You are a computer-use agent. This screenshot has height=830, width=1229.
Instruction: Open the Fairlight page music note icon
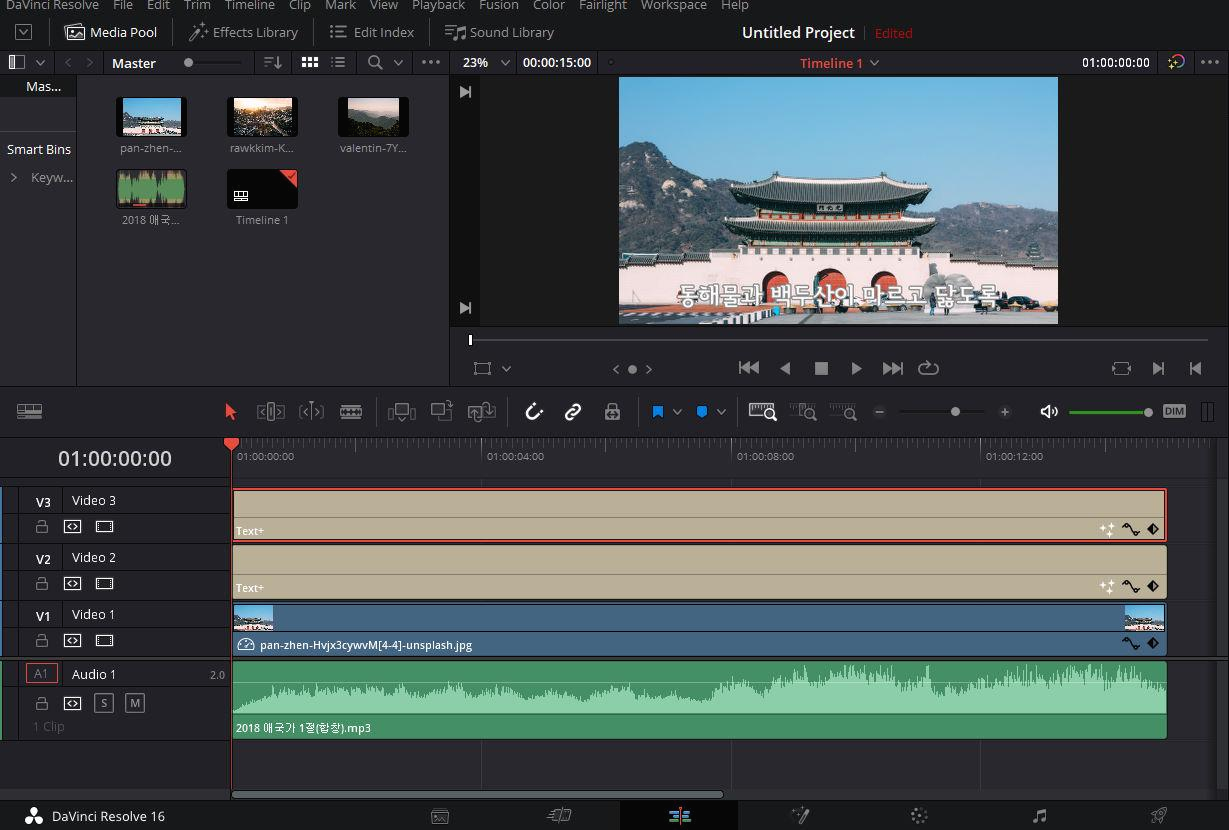point(1039,816)
